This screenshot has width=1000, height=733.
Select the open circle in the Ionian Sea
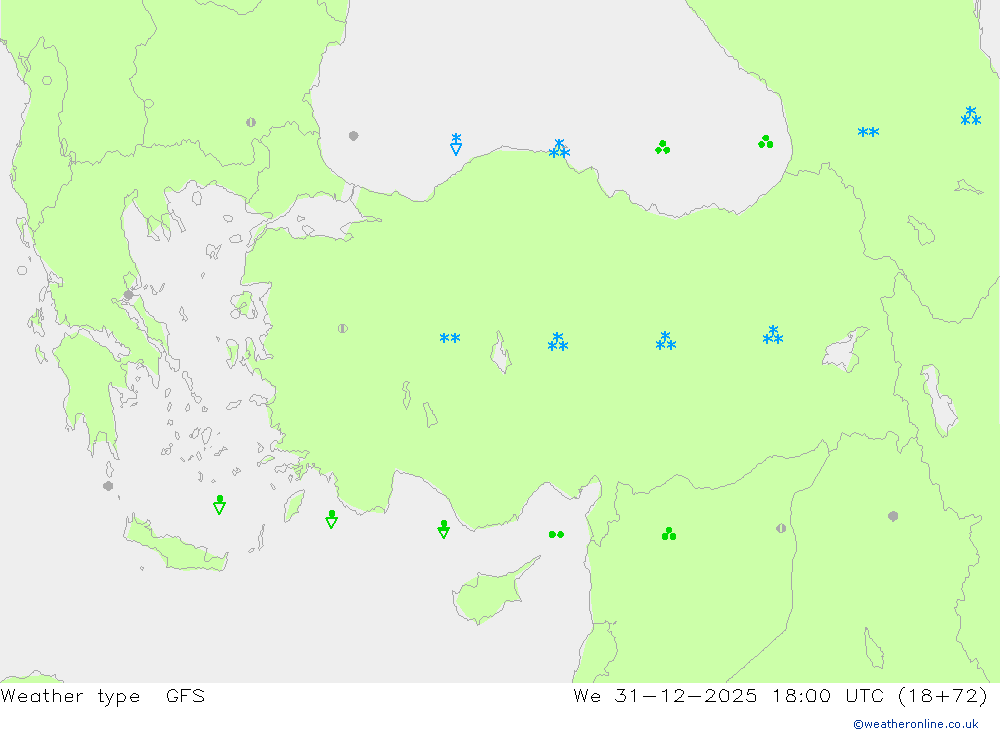click(x=22, y=270)
